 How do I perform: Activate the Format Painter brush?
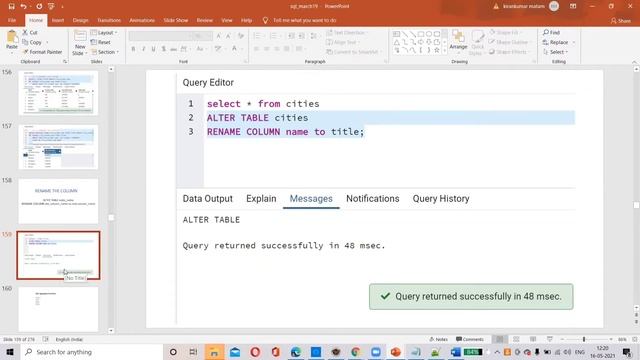42,52
